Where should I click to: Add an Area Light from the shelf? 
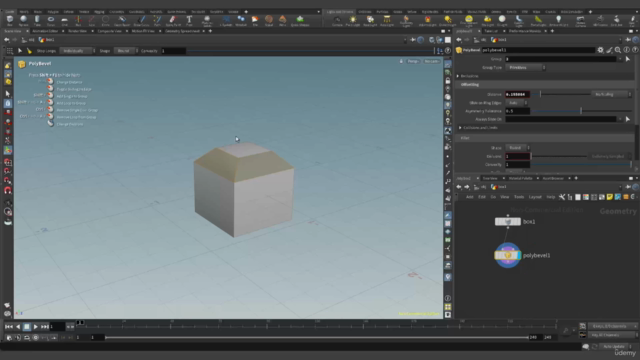387,20
